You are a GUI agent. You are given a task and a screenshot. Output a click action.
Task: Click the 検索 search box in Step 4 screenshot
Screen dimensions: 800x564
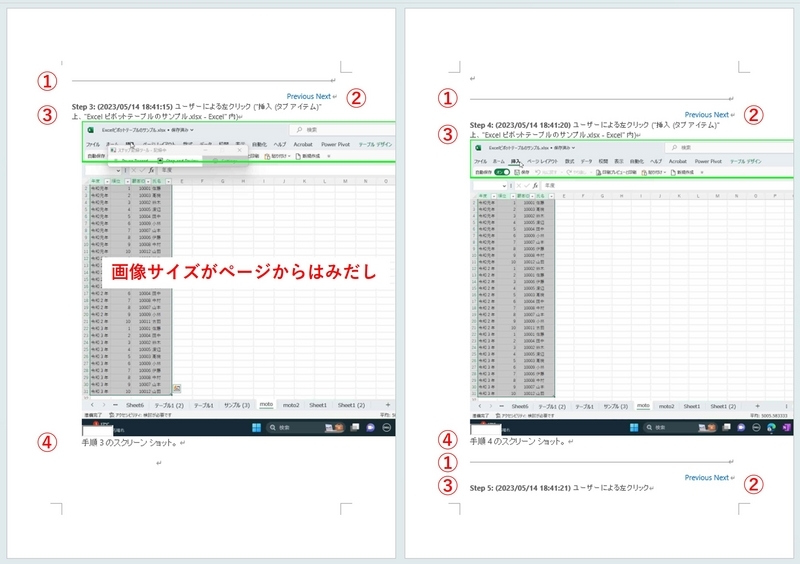point(730,148)
